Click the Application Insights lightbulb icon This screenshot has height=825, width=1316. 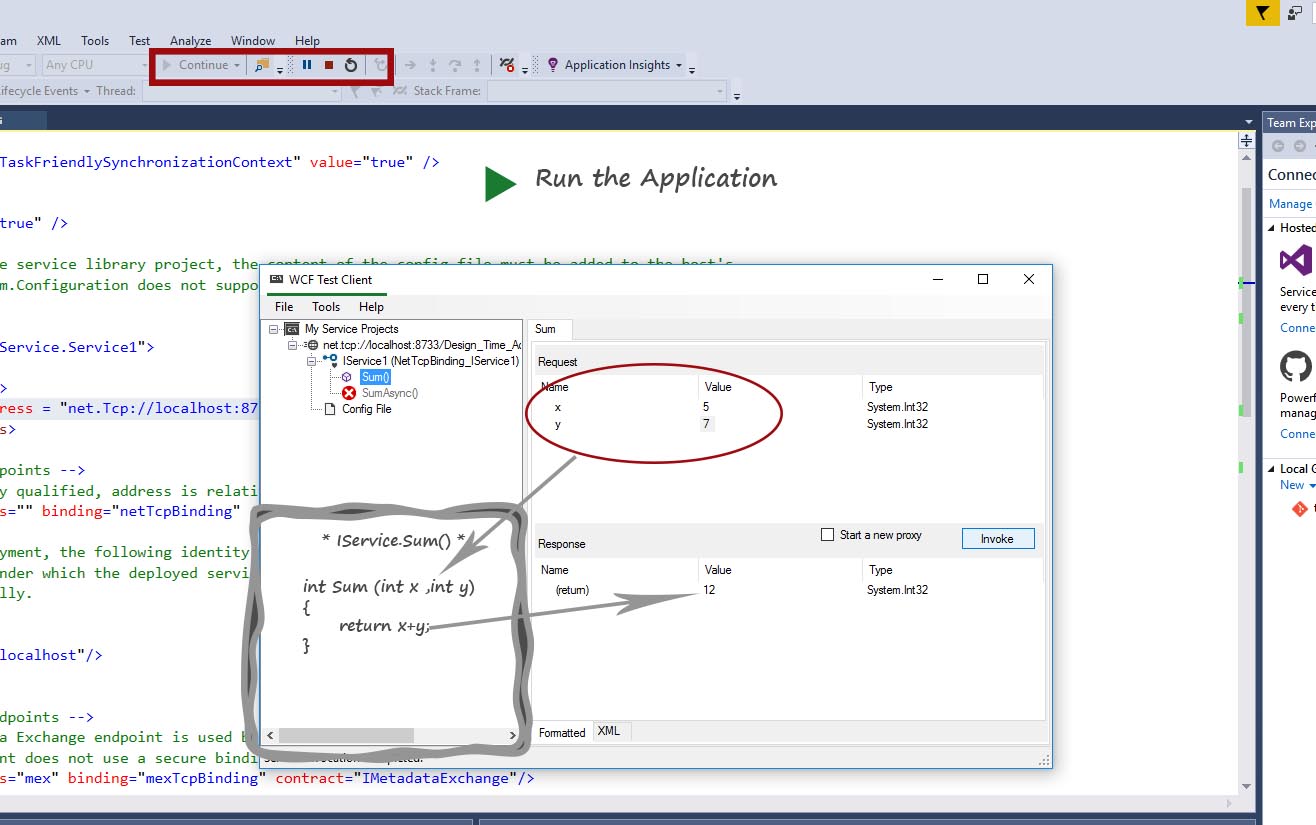click(x=552, y=65)
